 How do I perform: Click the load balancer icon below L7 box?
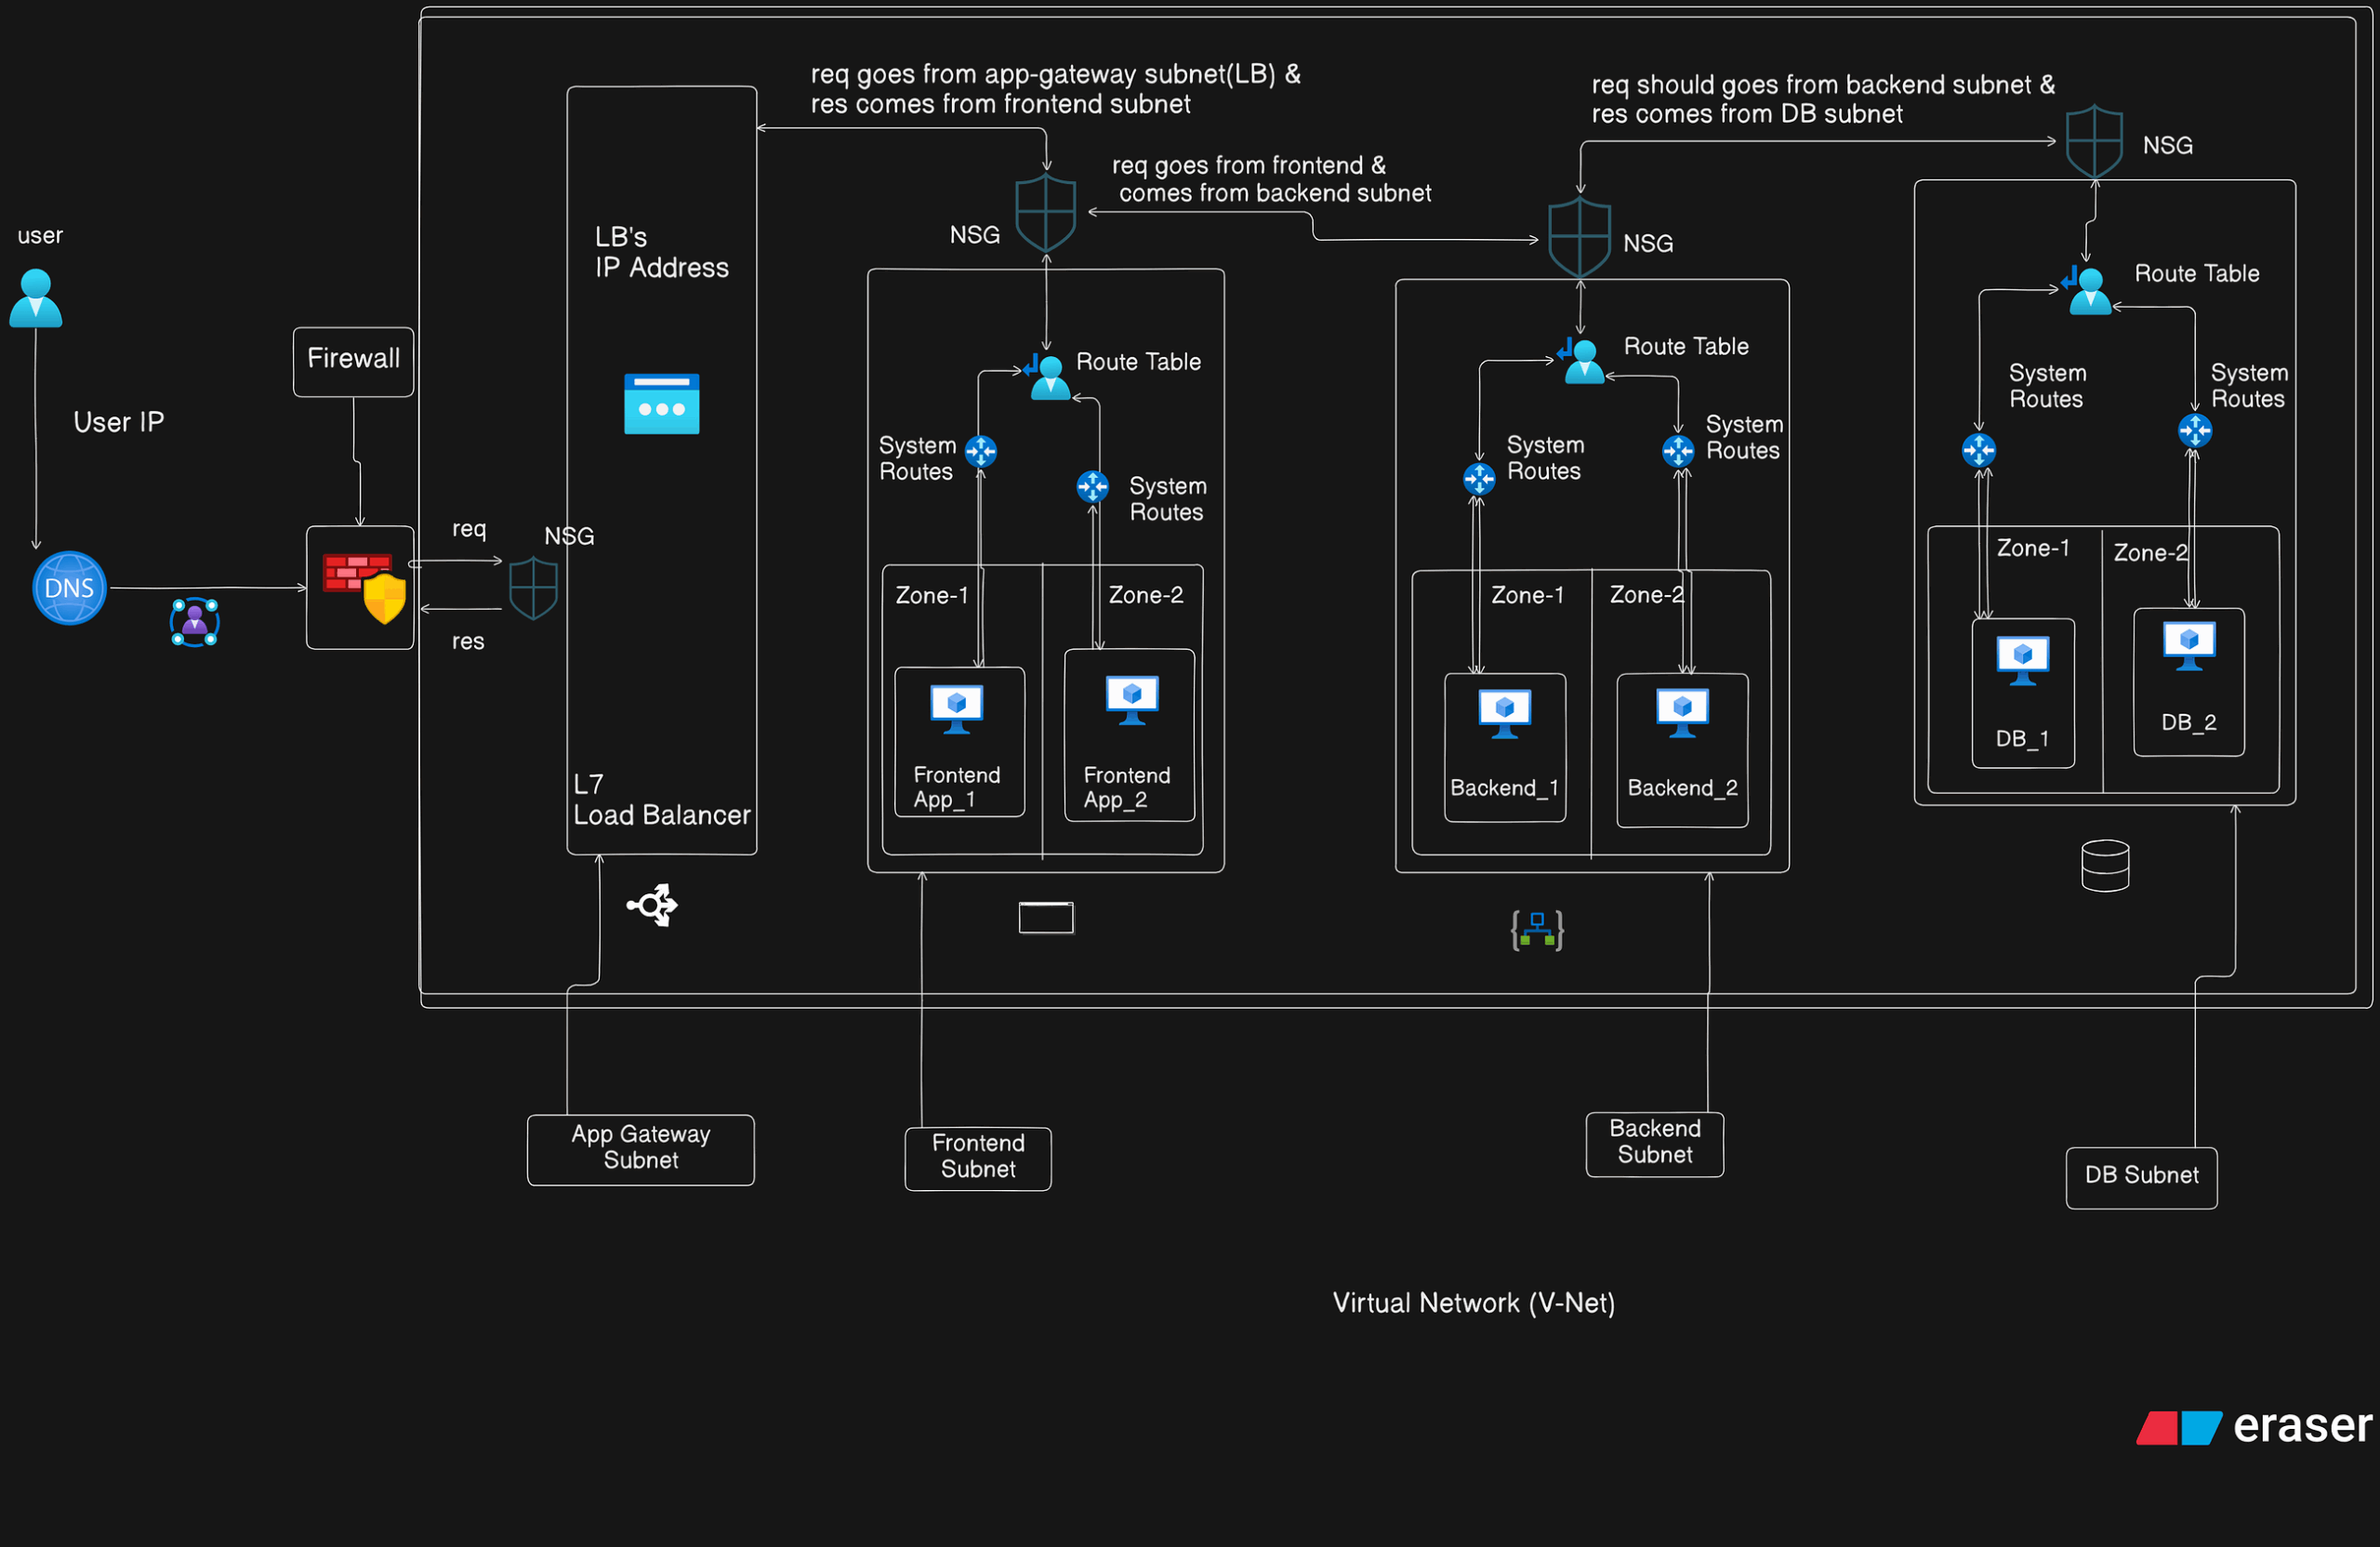click(652, 905)
